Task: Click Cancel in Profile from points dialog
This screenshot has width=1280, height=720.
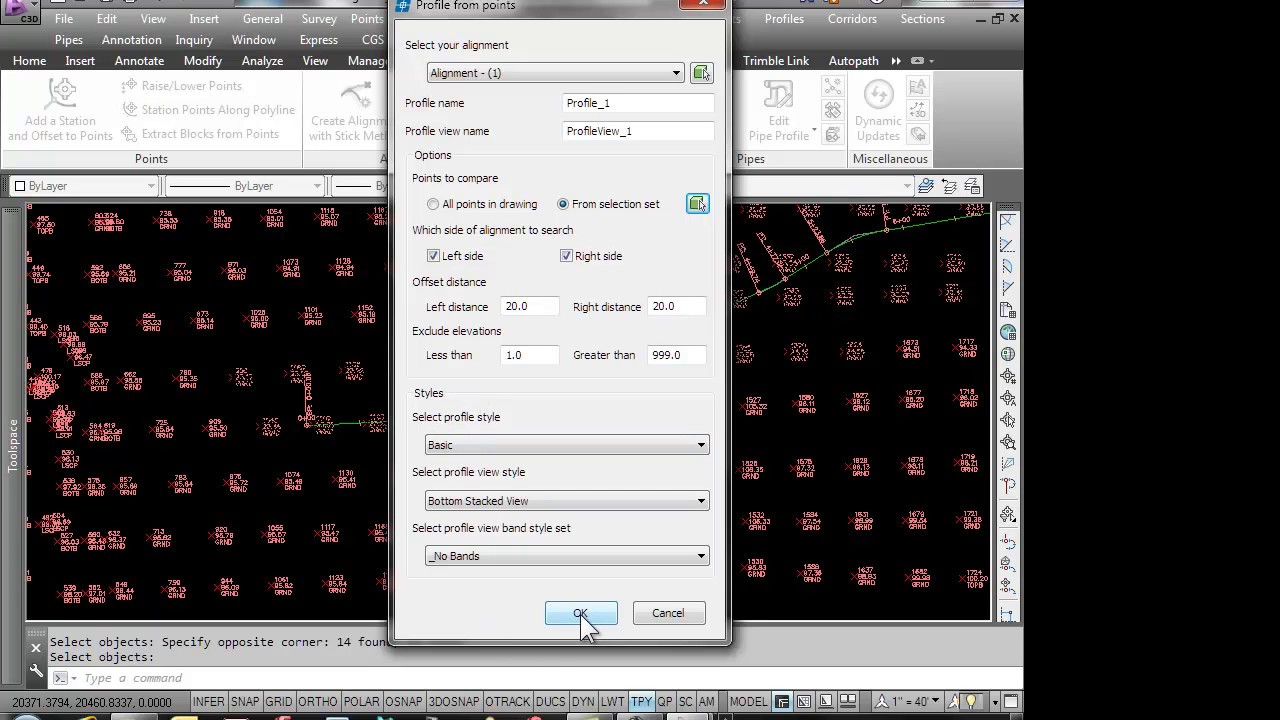Action: pyautogui.click(x=668, y=613)
